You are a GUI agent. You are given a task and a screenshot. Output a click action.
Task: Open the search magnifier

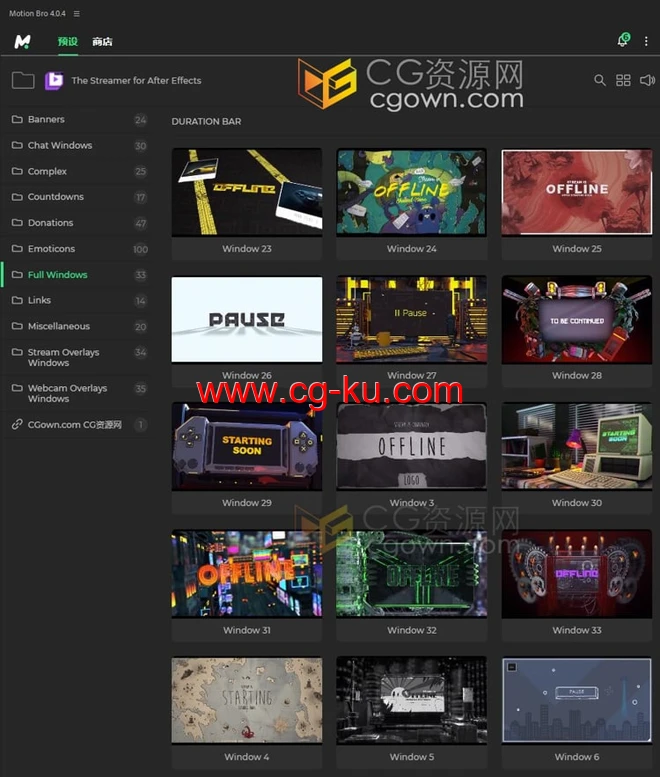click(600, 80)
